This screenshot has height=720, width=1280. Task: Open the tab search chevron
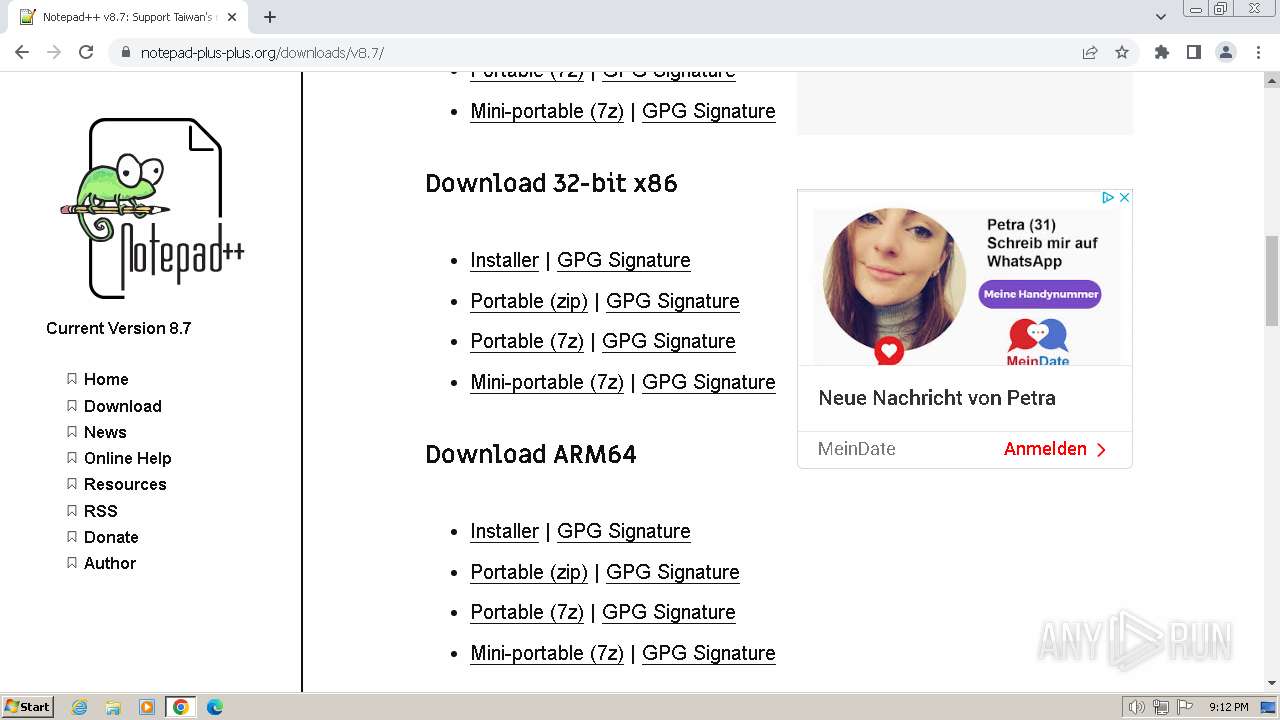pyautogui.click(x=1160, y=17)
